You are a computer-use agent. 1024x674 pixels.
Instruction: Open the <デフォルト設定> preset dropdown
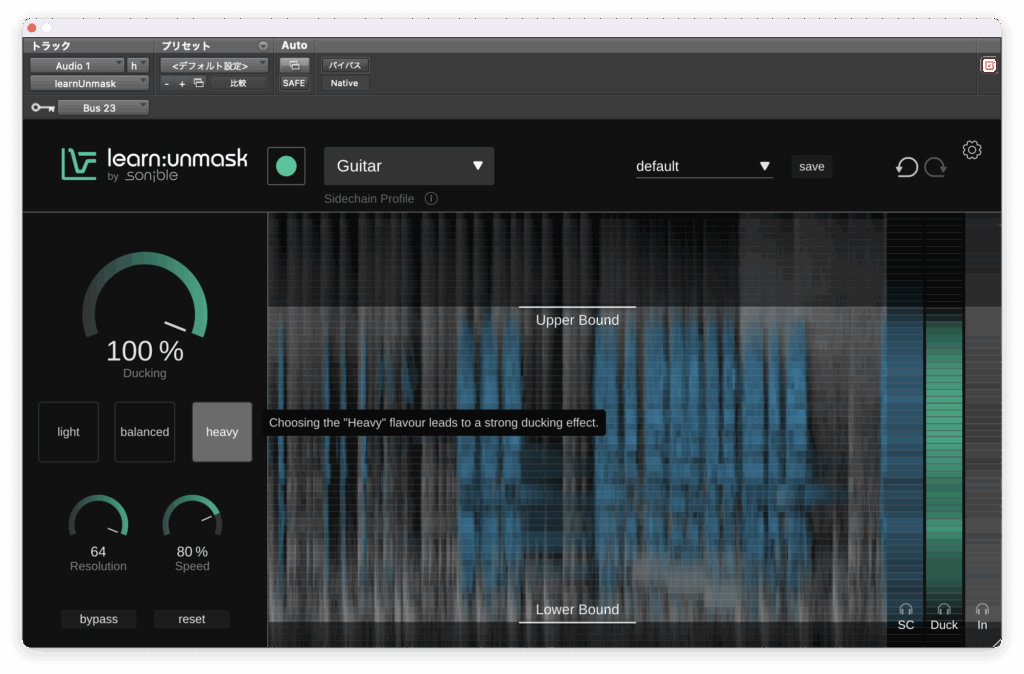coord(214,65)
